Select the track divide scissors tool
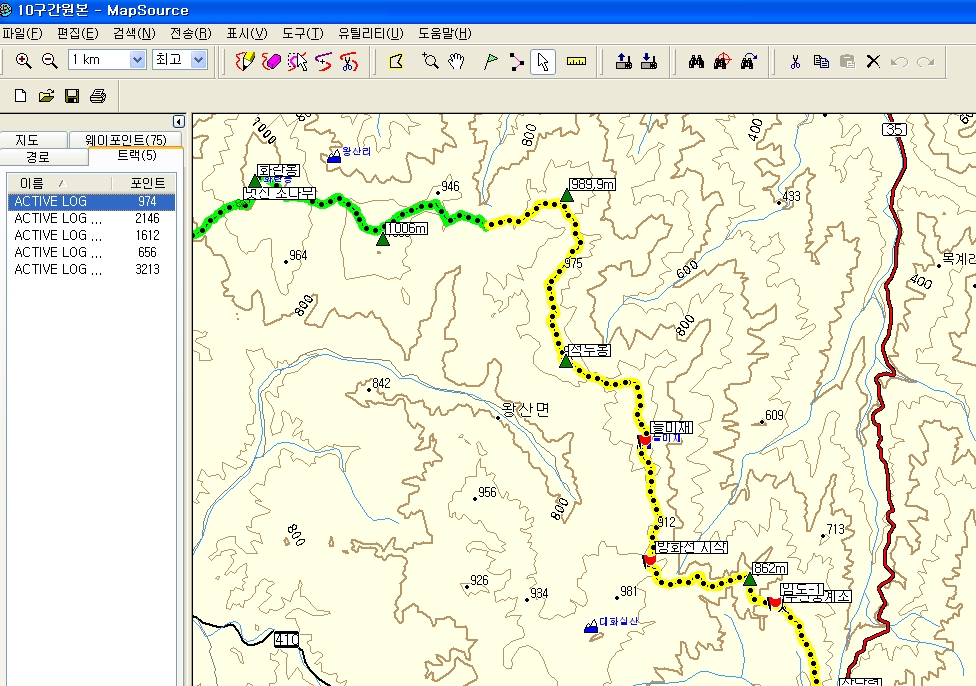This screenshot has height=686, width=976. coord(349,61)
